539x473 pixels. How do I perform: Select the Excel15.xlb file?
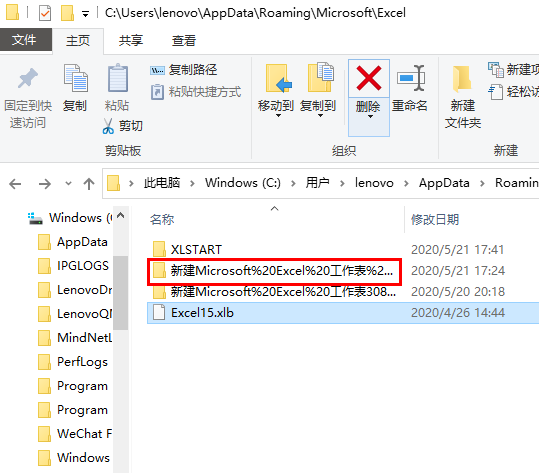pyautogui.click(x=343, y=313)
